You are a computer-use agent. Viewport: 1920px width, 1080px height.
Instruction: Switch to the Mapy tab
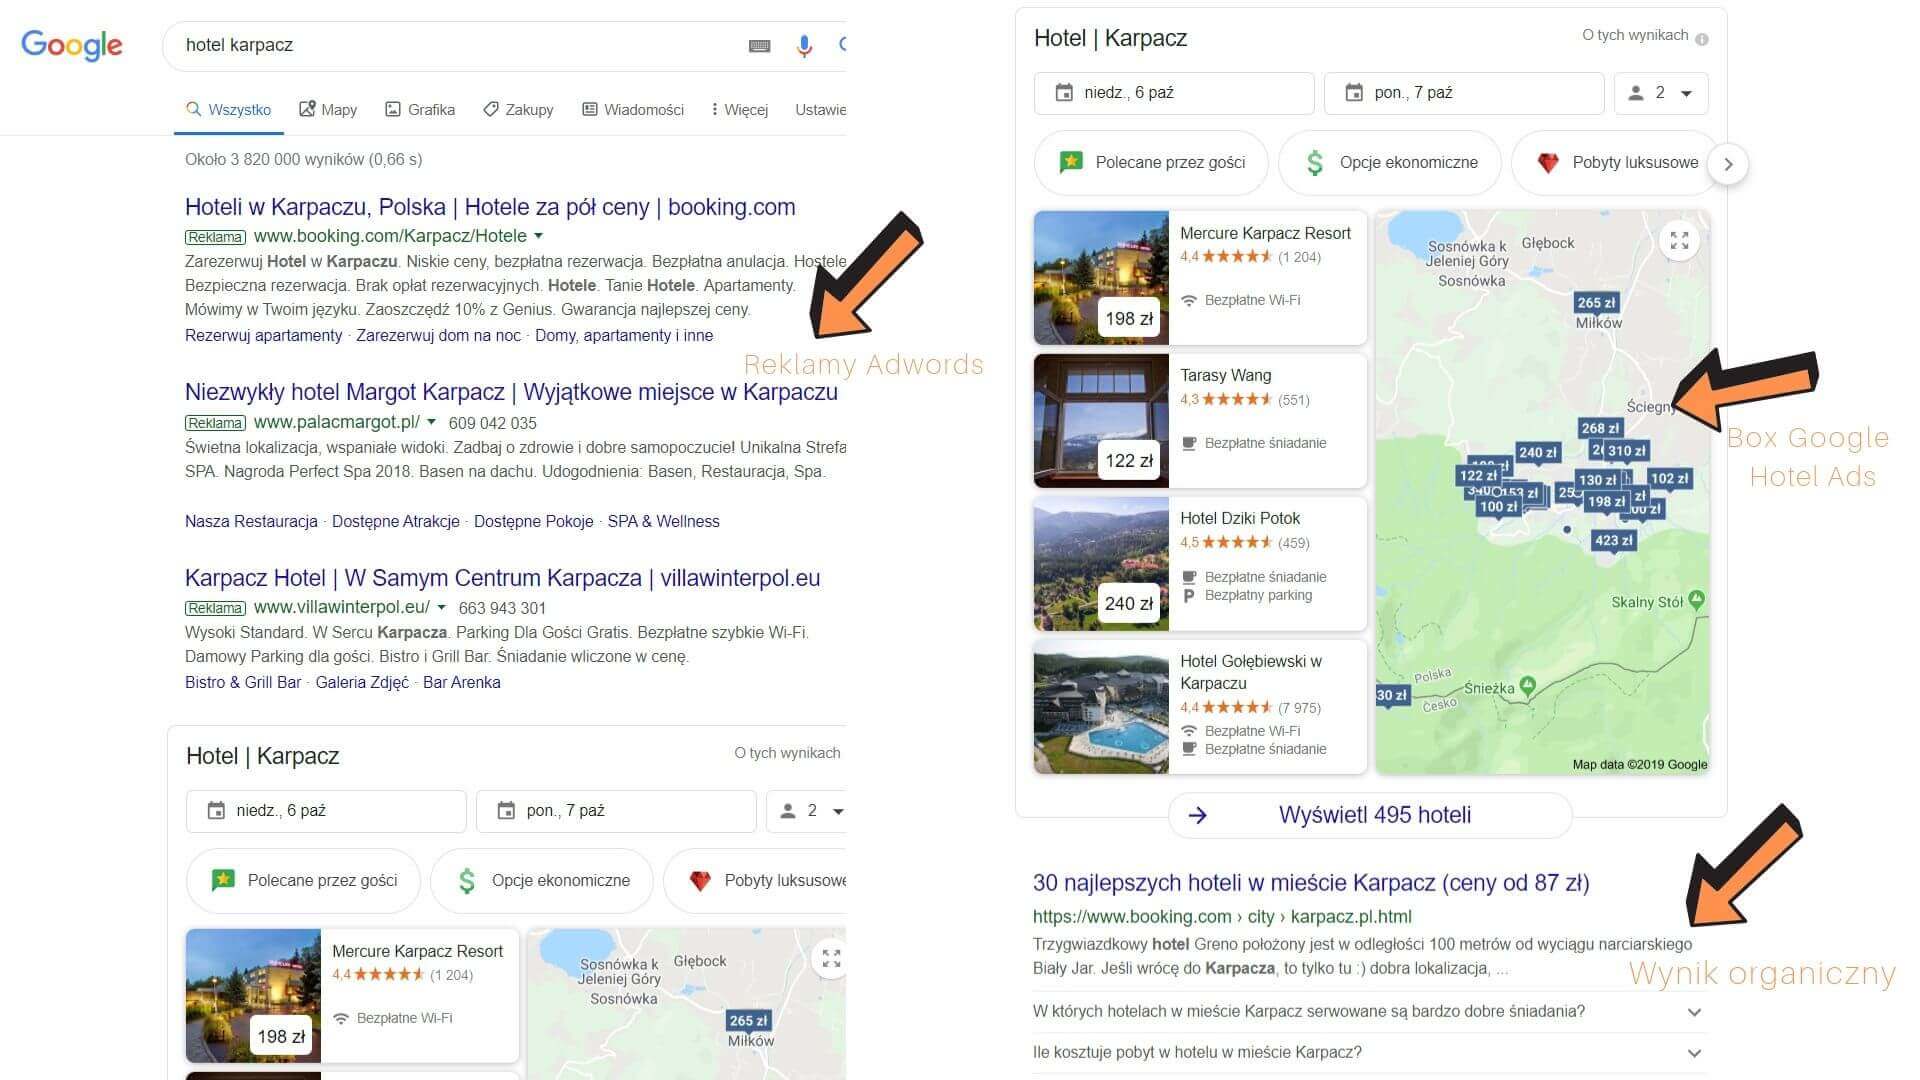[328, 110]
